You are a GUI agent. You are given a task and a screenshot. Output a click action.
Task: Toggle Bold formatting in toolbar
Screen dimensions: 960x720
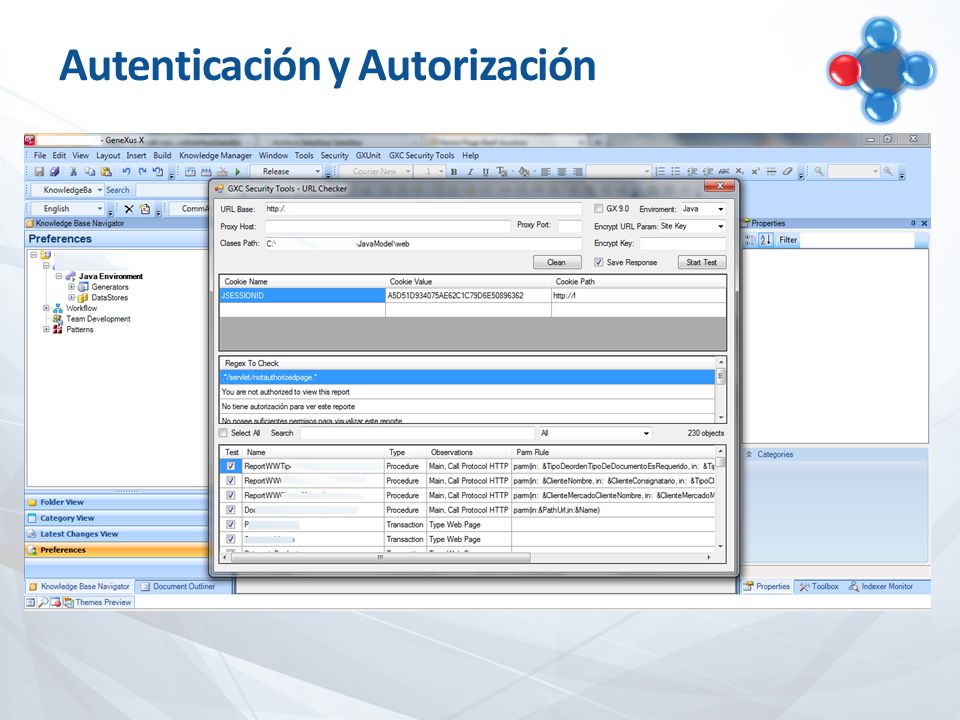pyautogui.click(x=454, y=172)
